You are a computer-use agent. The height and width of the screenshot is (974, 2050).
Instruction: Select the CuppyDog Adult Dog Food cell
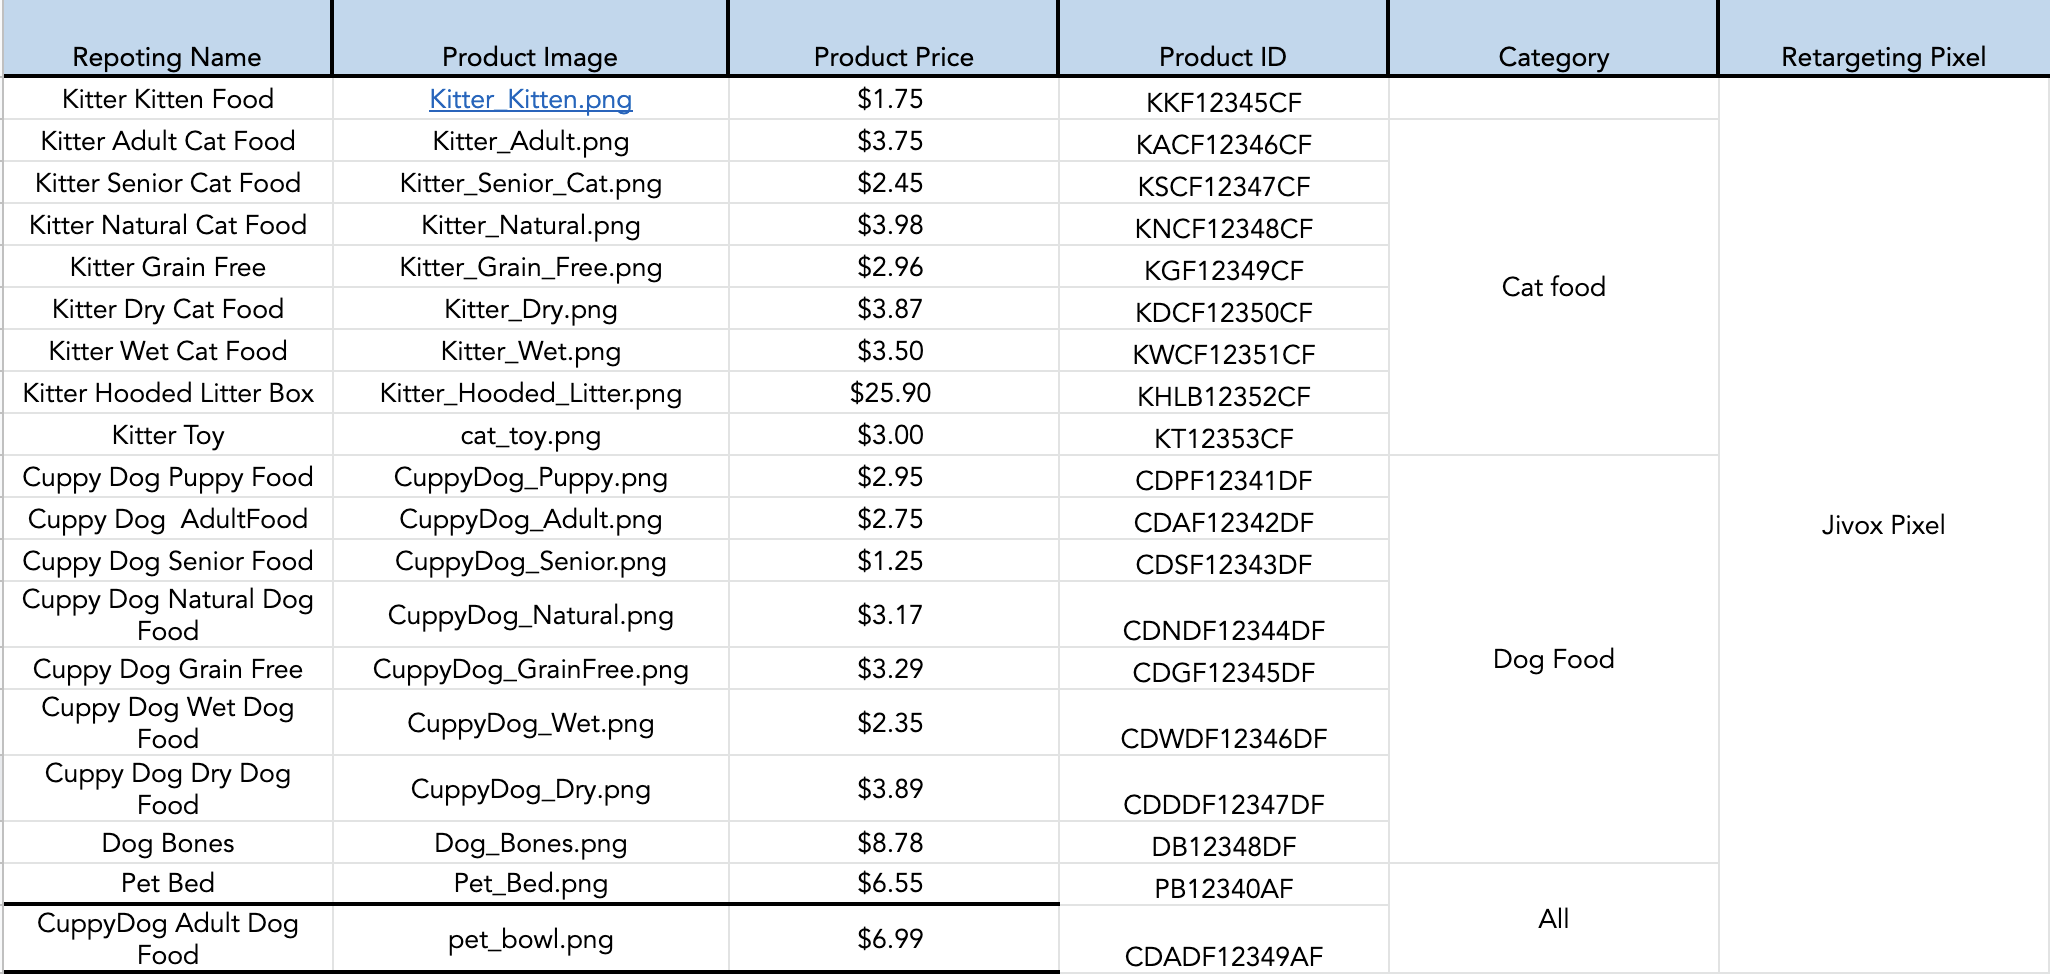point(167,938)
